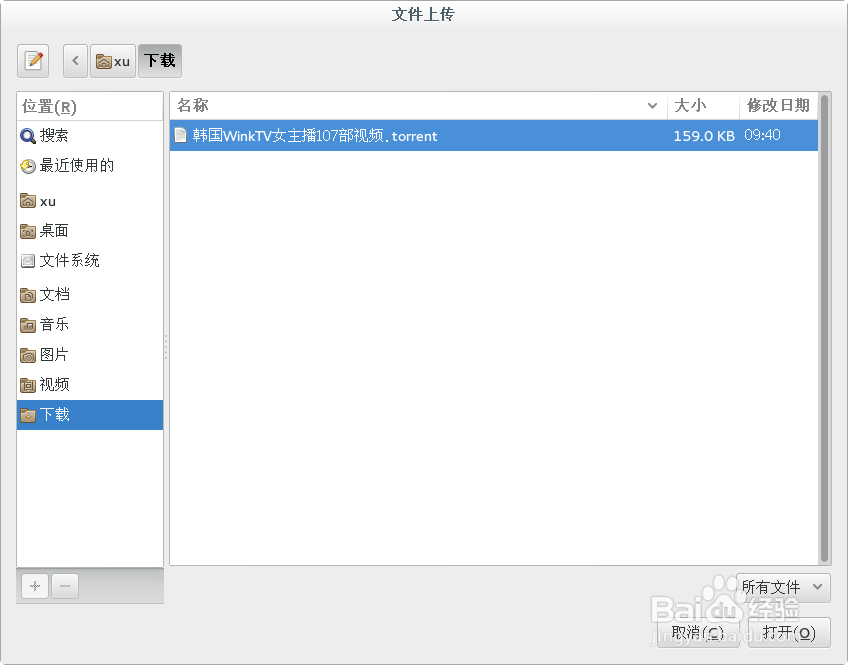Click the file list vertical scrollbar
This screenshot has height=665, width=848.
[824, 329]
